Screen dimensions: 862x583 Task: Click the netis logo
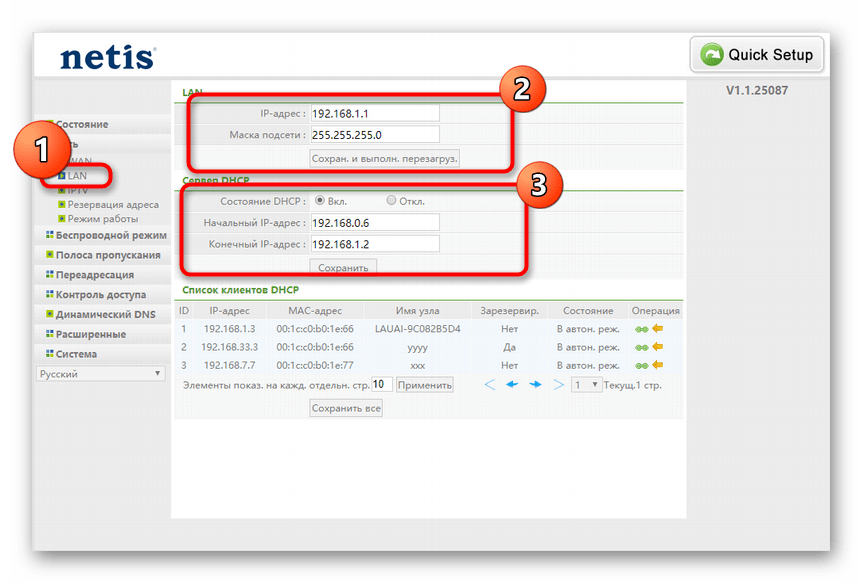[x=108, y=58]
